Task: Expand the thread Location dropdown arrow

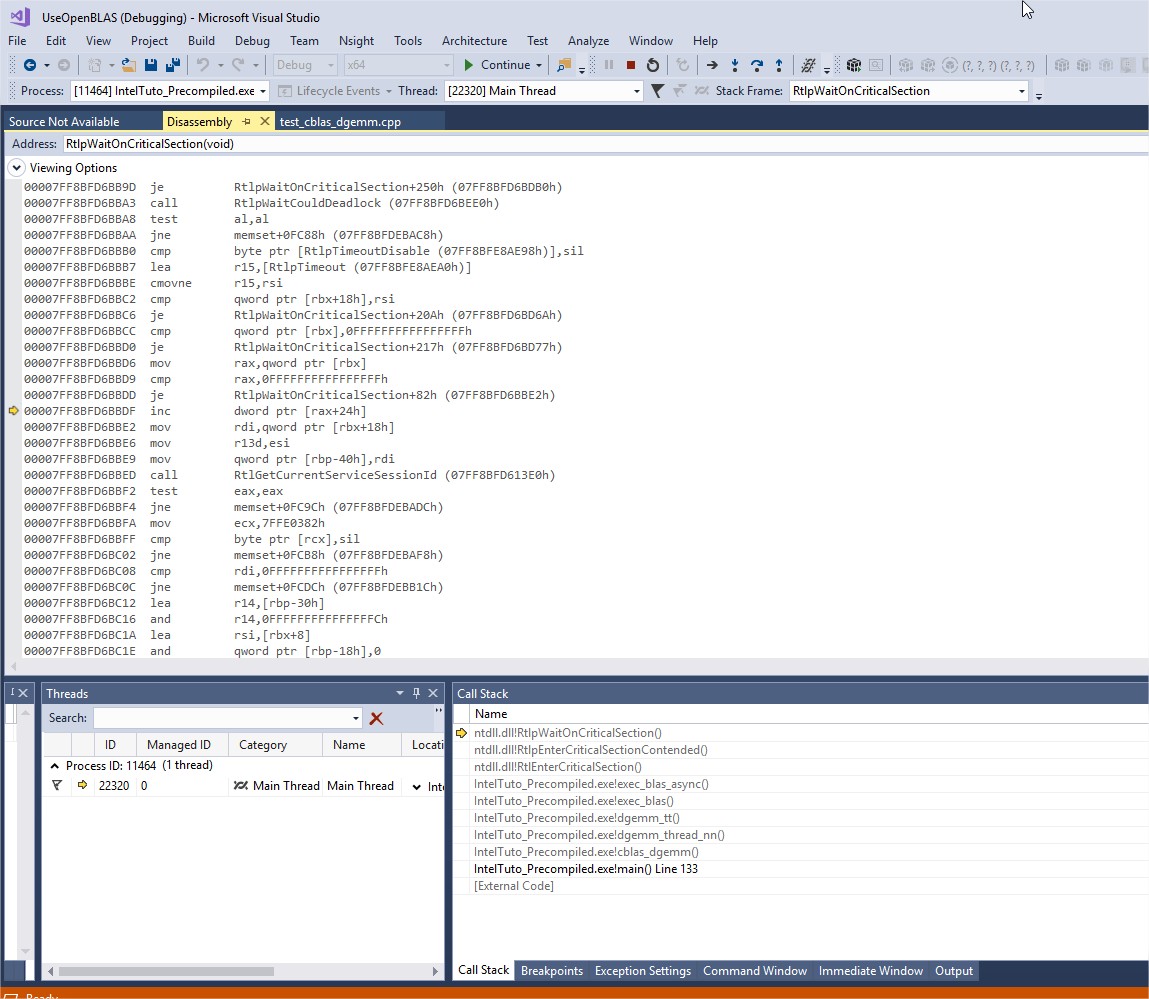Action: 416,787
